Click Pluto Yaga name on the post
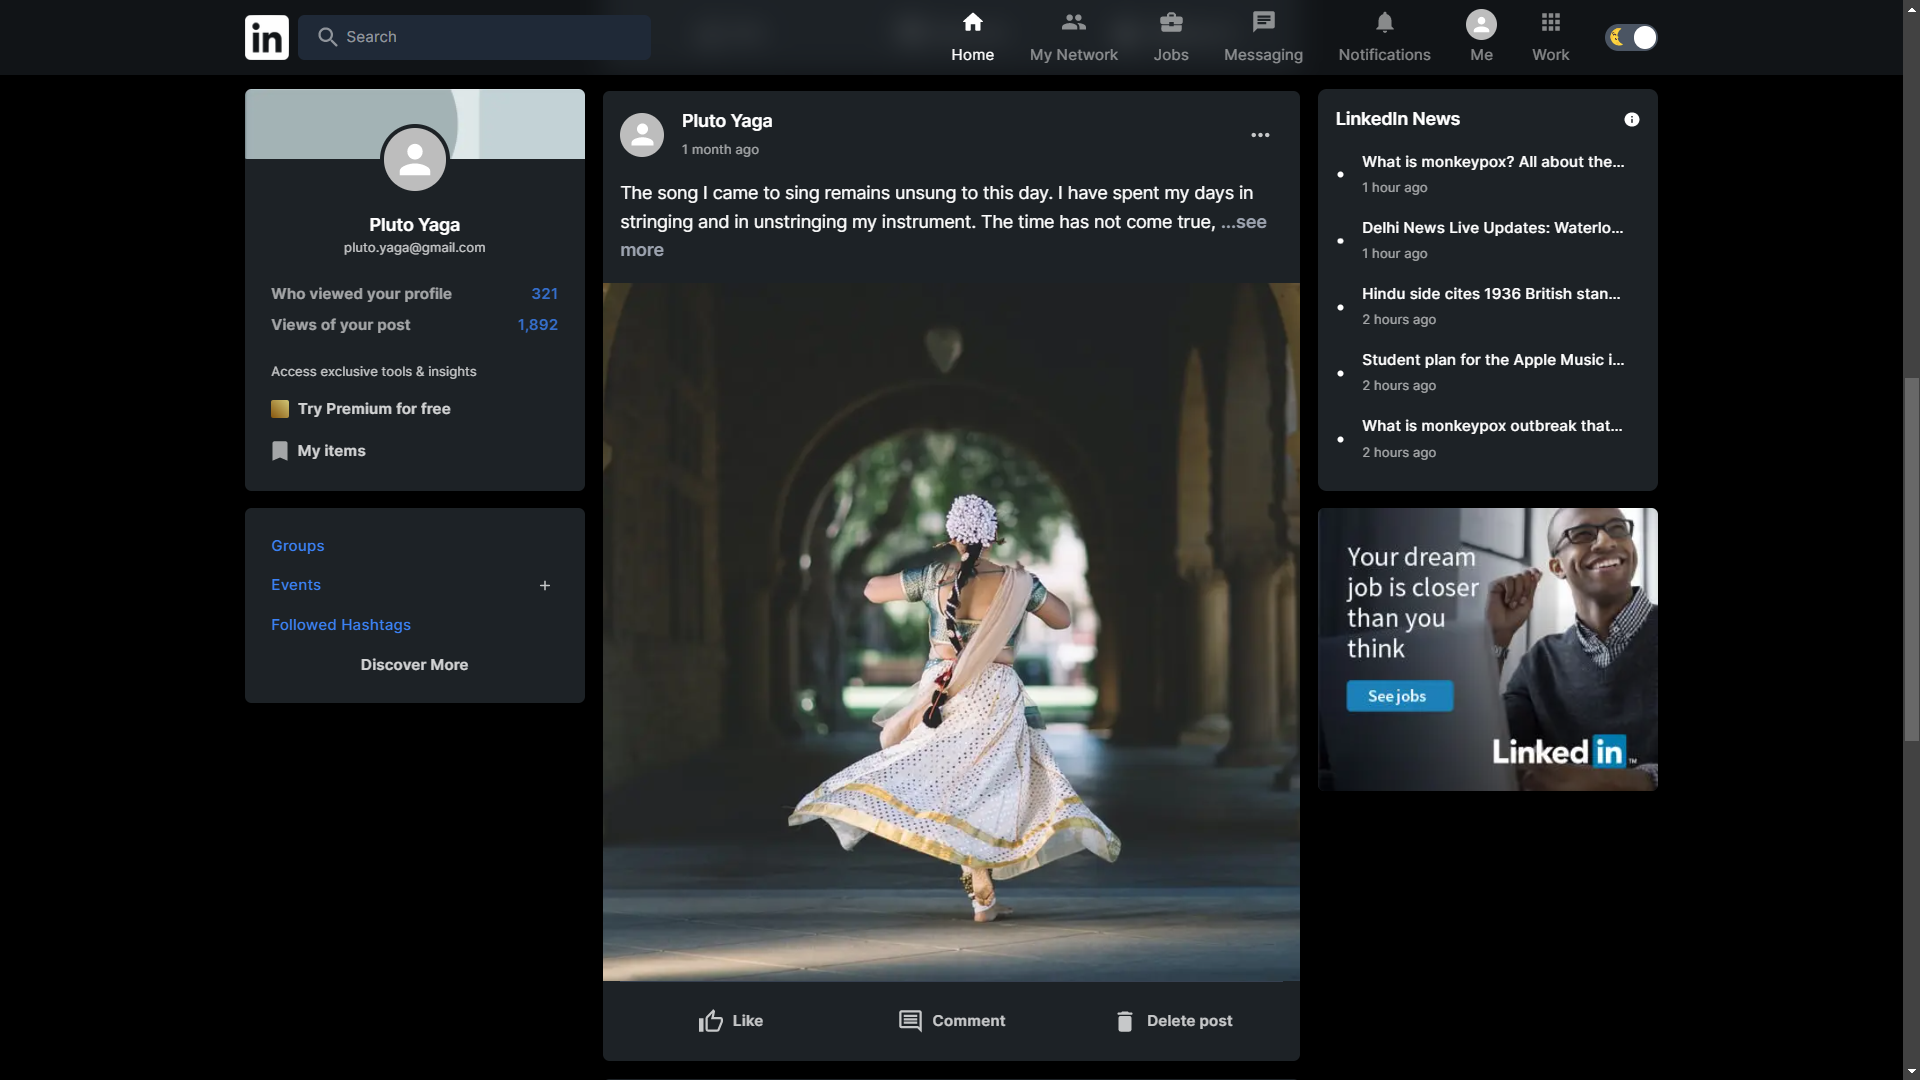The height and width of the screenshot is (1080, 1920). 727,121
